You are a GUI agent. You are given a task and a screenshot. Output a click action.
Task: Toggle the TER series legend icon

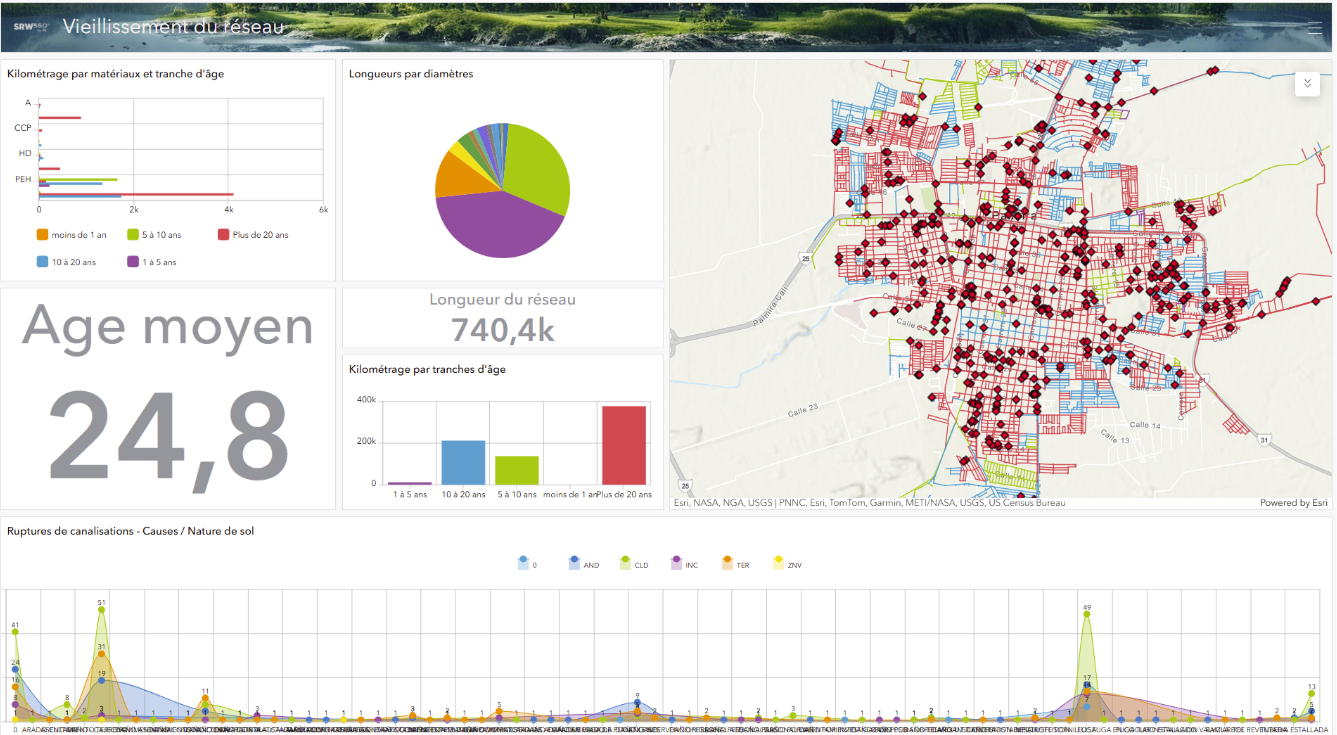pyautogui.click(x=728, y=563)
